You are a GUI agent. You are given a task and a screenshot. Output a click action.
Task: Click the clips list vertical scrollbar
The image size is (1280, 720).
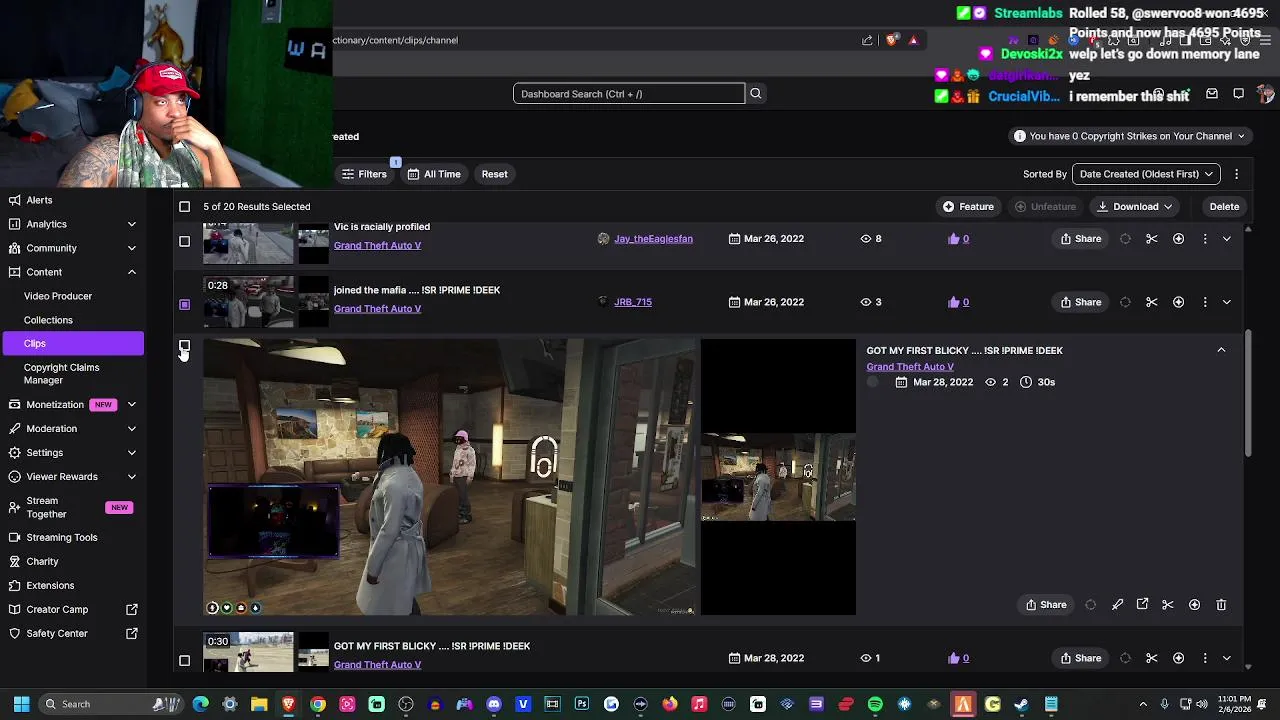point(1248,393)
